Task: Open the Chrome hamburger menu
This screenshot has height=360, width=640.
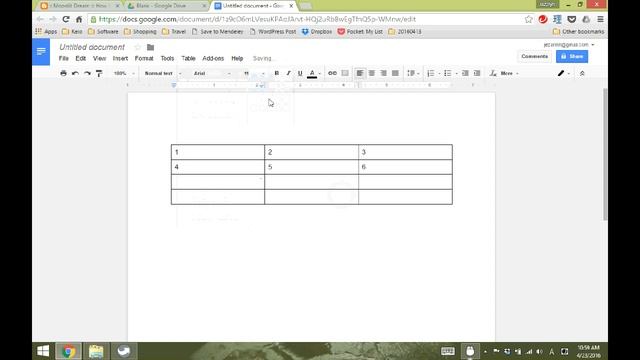Action: [x=600, y=19]
